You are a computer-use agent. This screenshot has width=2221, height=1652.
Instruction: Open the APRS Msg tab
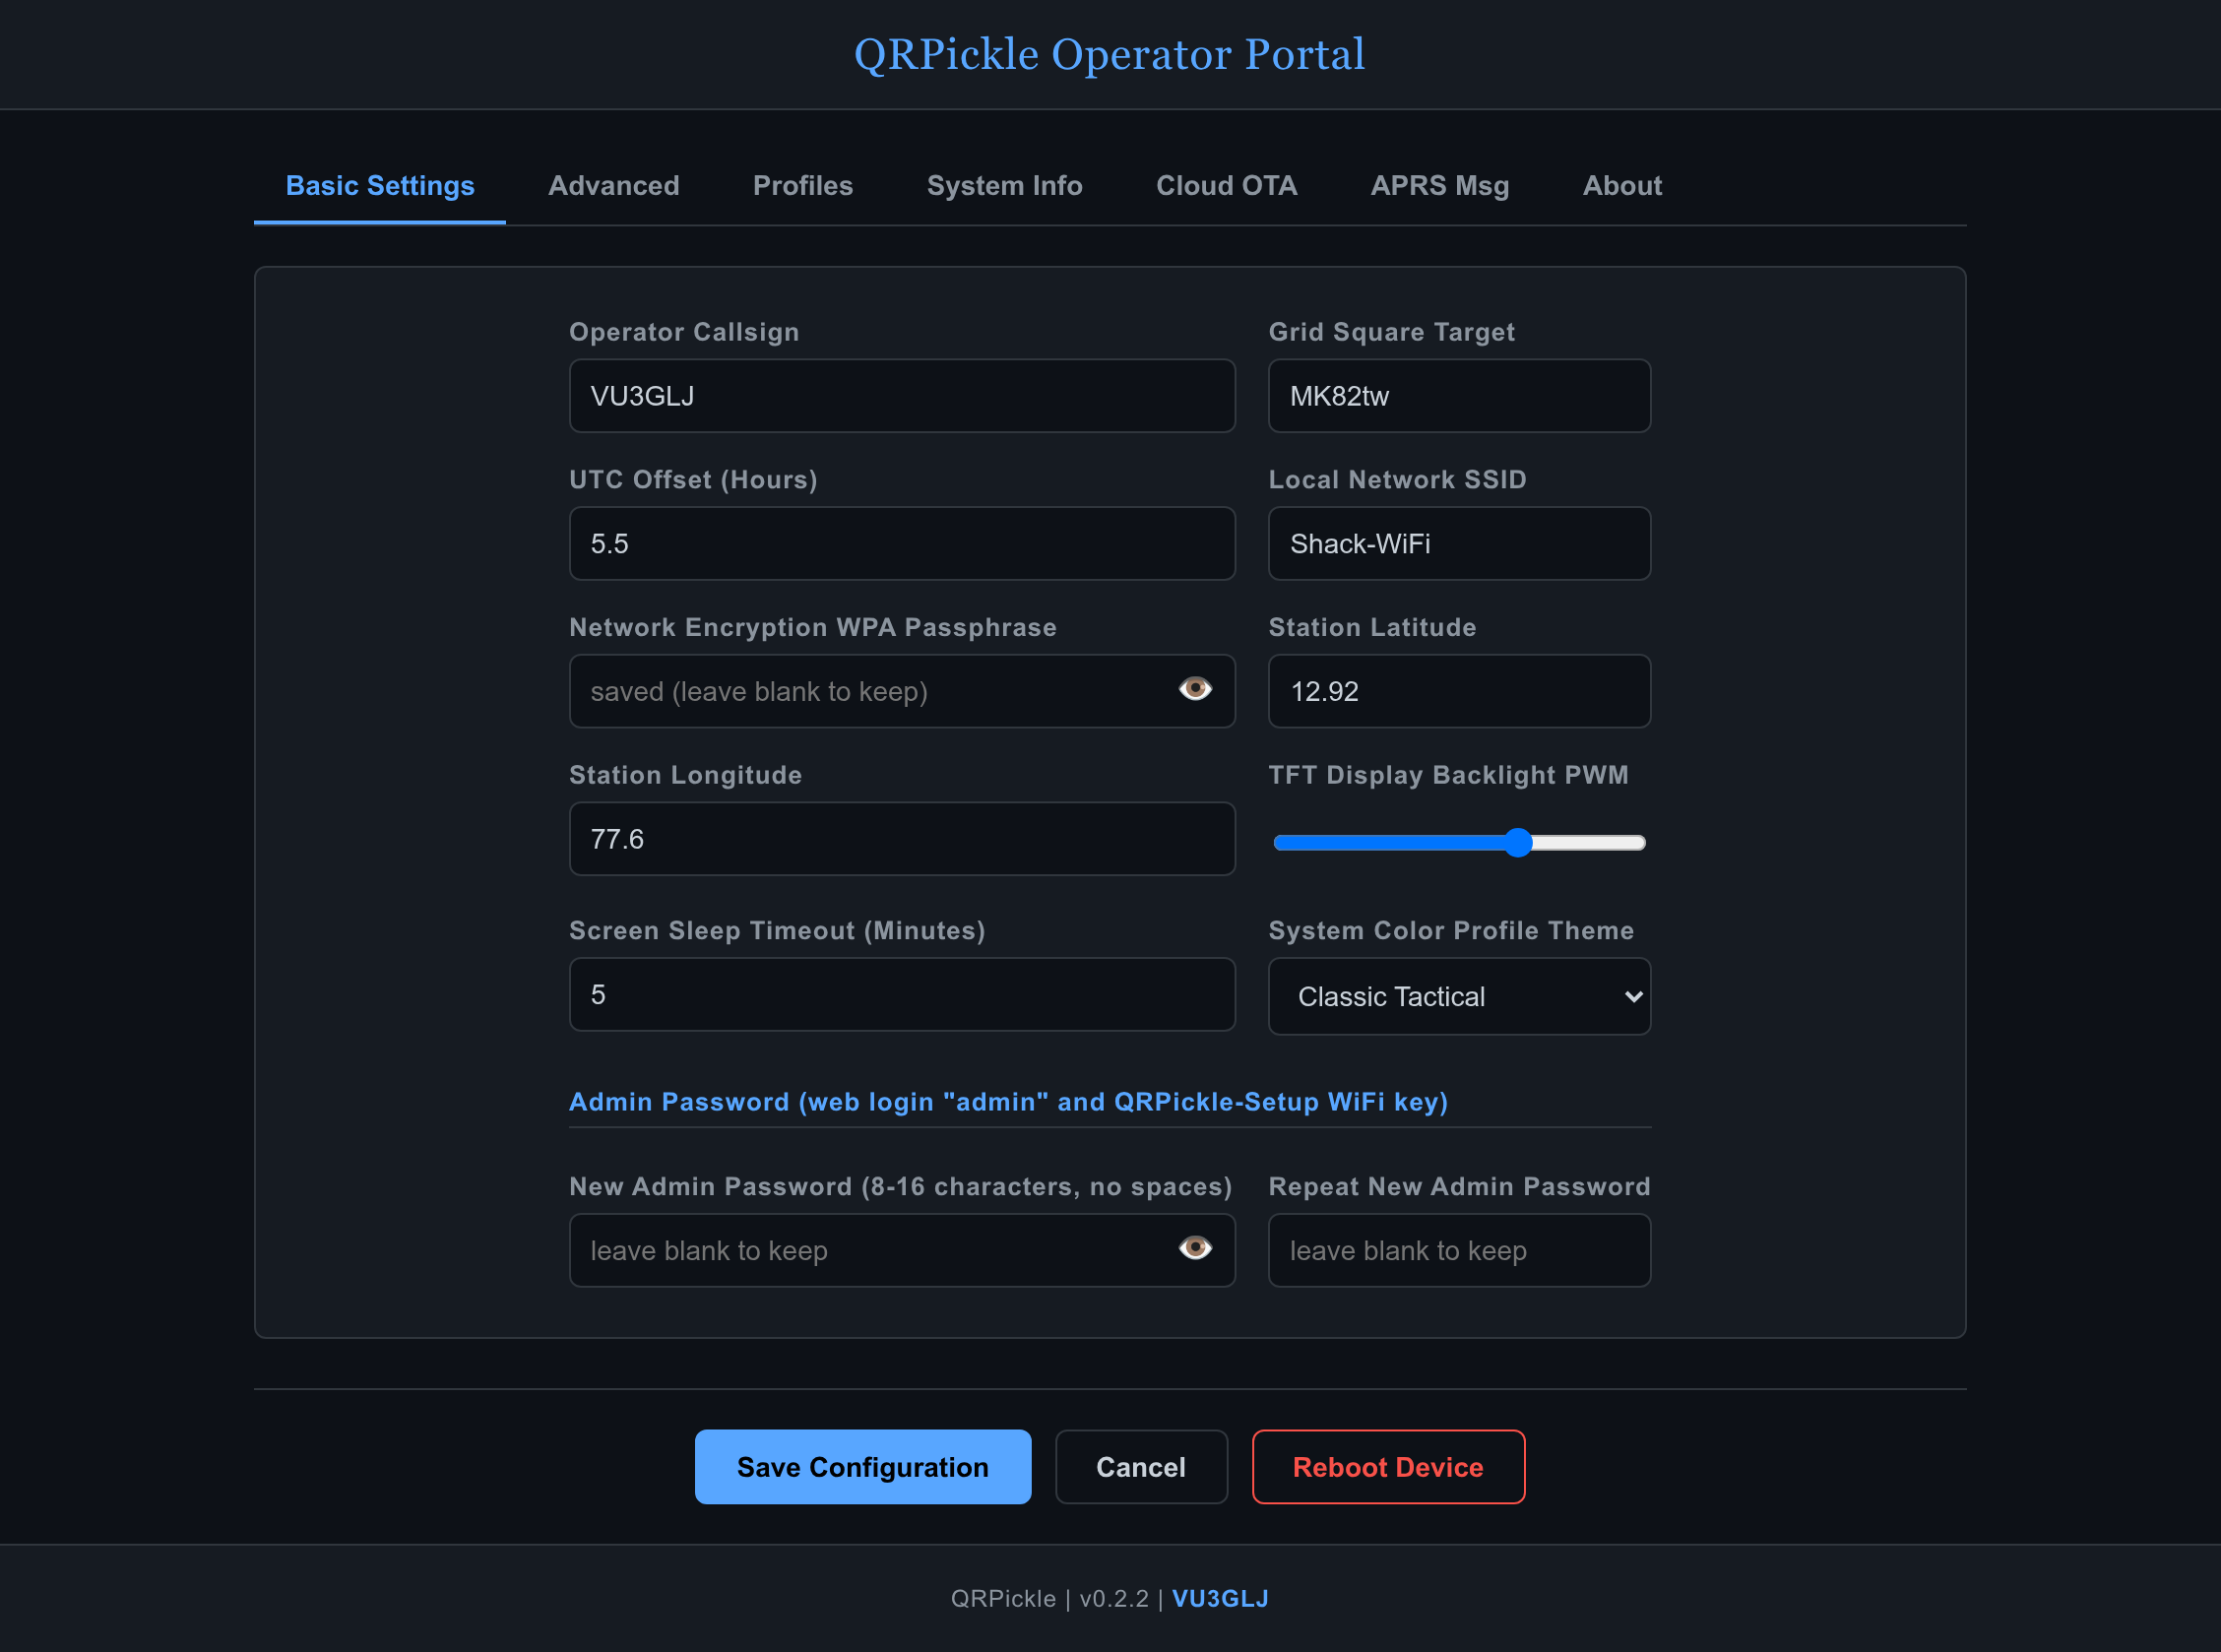pyautogui.click(x=1440, y=186)
